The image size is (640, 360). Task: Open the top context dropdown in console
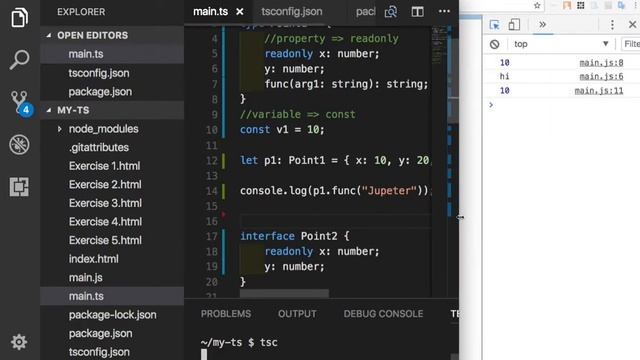pyautogui.click(x=561, y=44)
